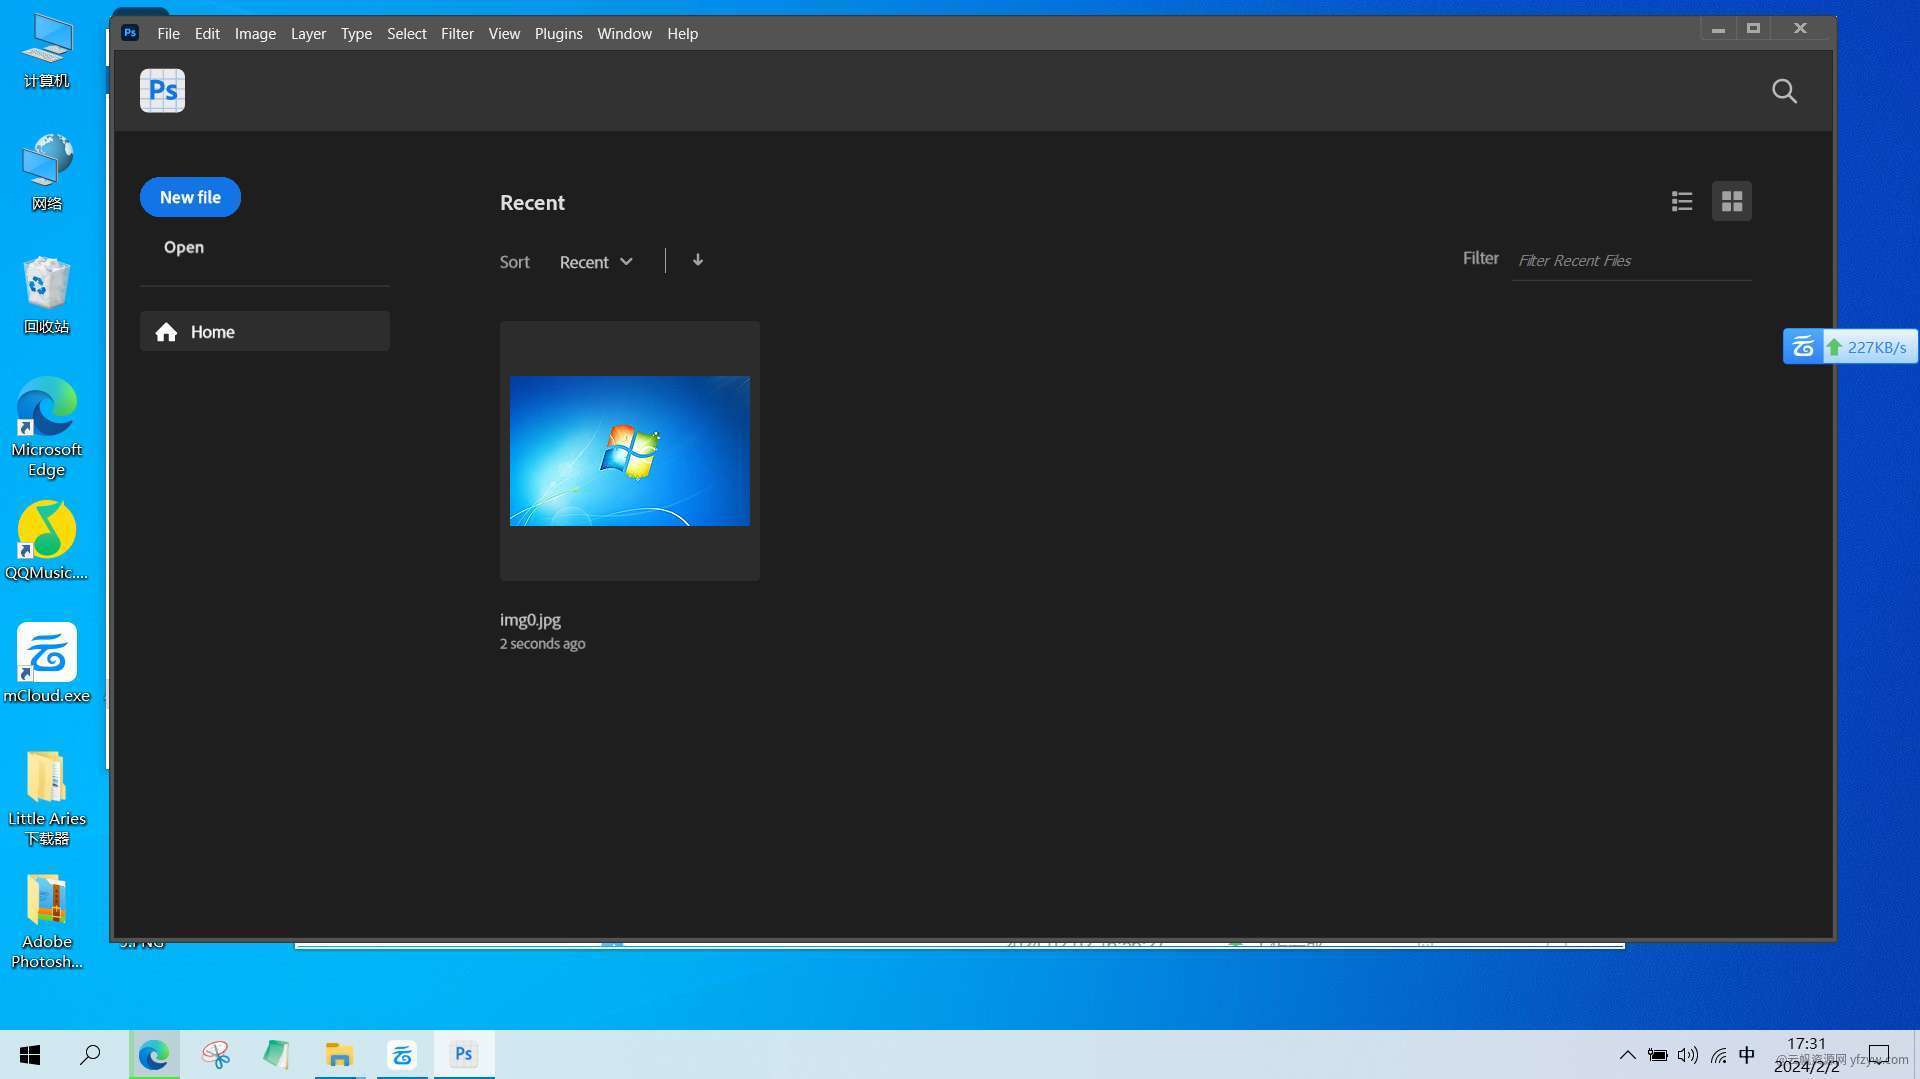Image resolution: width=1920 pixels, height=1079 pixels.
Task: Switch to grid thumbnail view
Action: point(1731,202)
